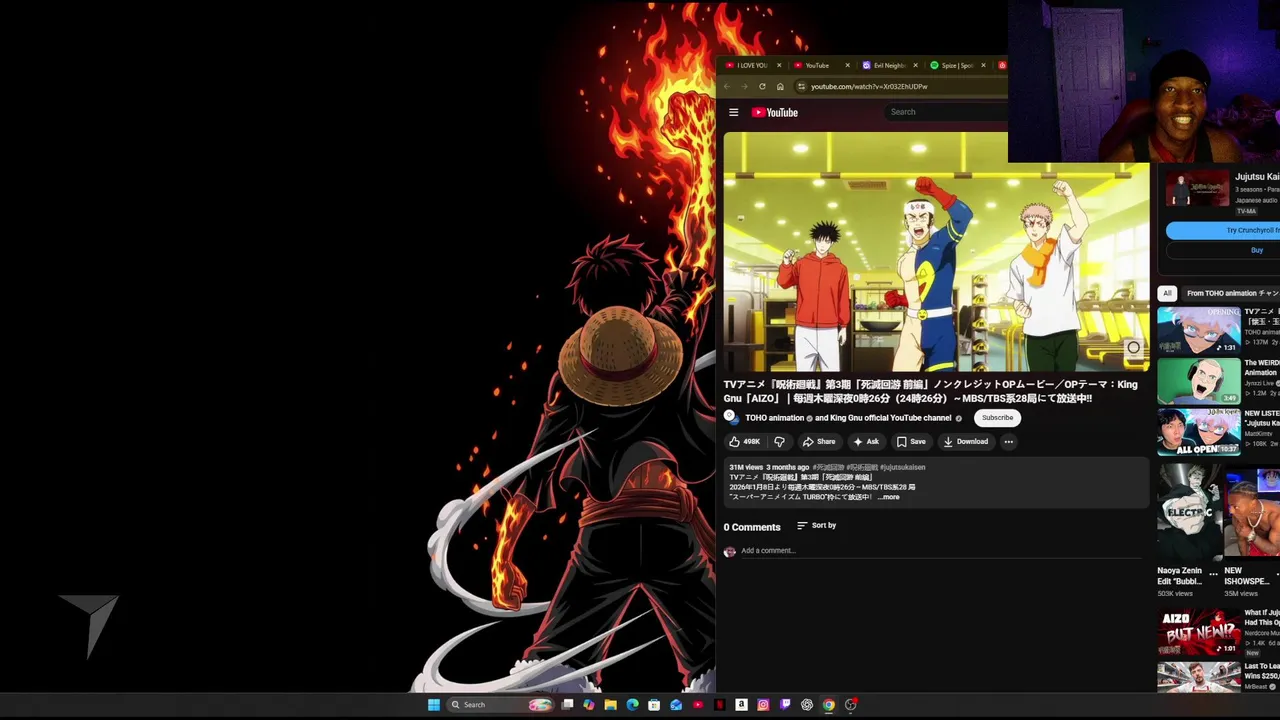
Task: Click the video player frame
Action: pos(936,251)
